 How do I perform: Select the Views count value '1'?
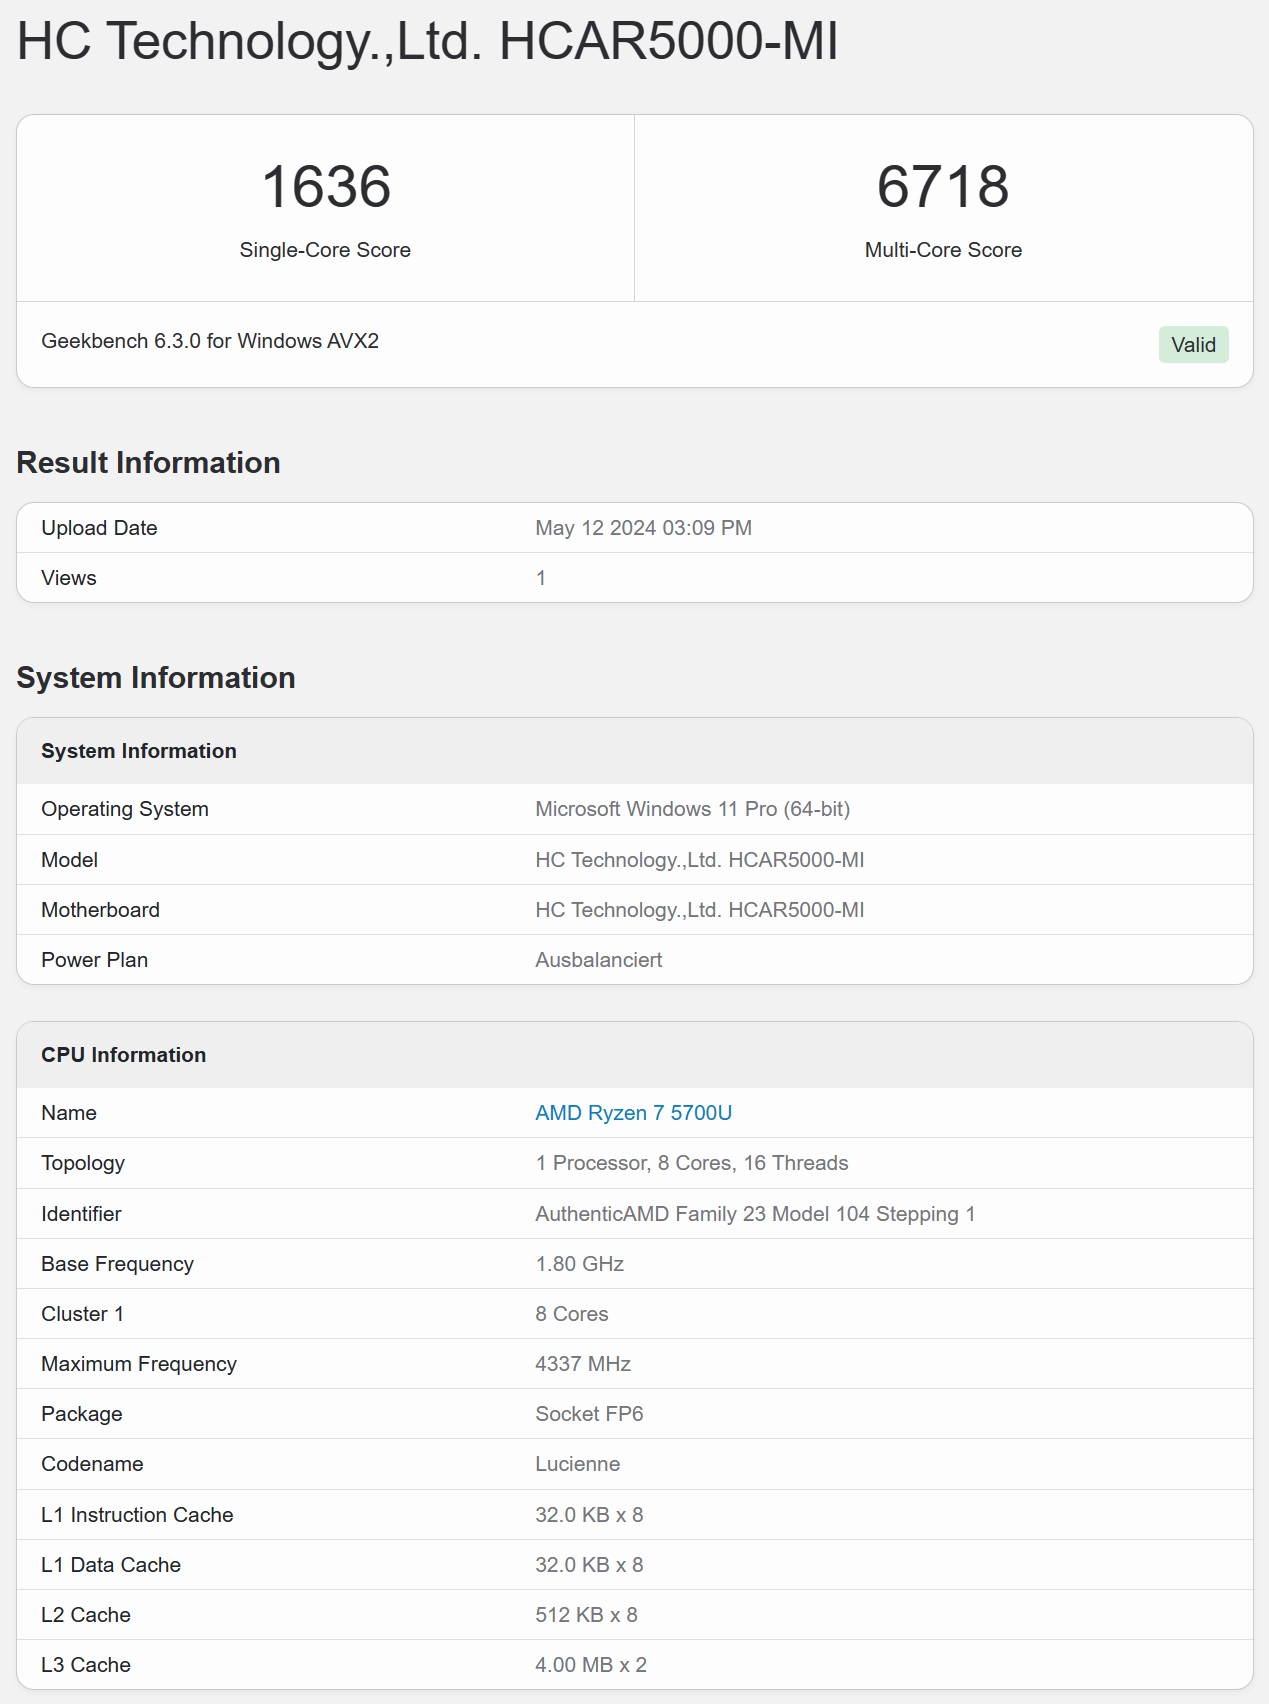[x=541, y=578]
